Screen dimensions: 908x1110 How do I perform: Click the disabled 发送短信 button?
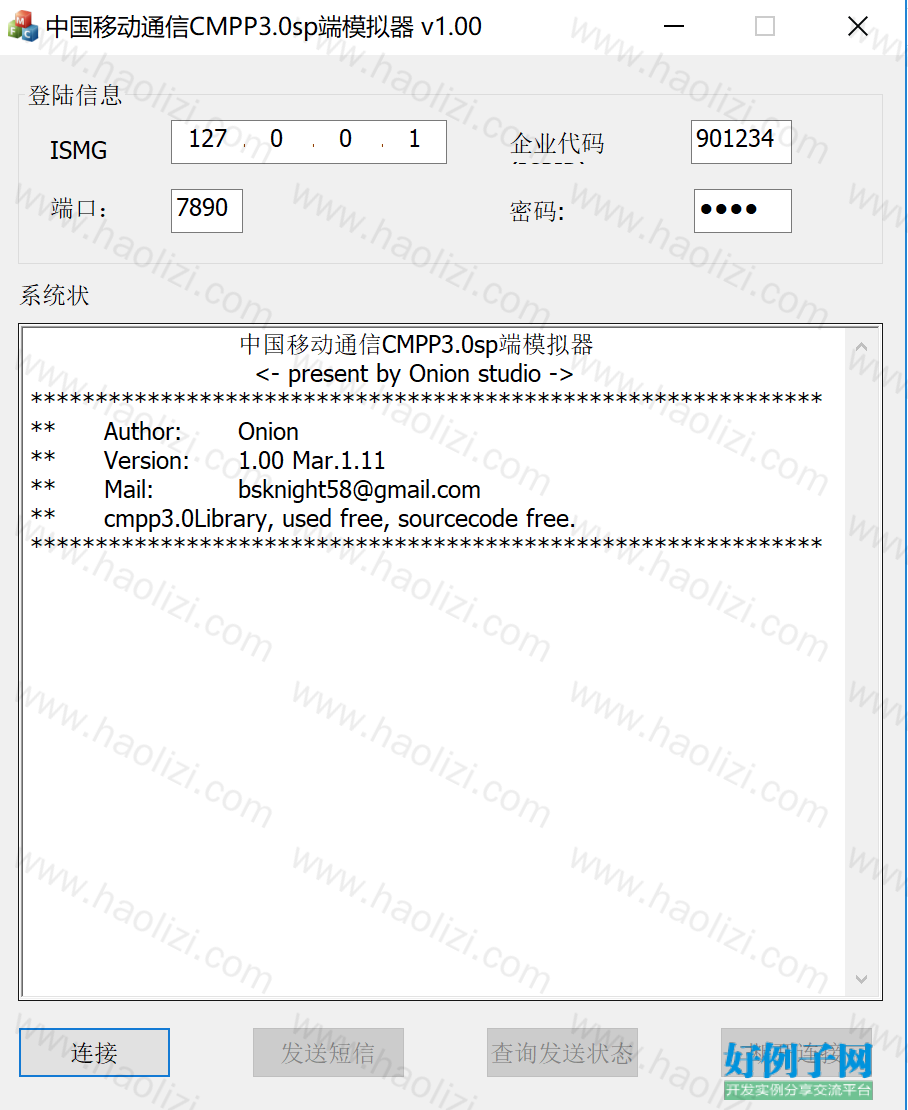pyautogui.click(x=328, y=1053)
